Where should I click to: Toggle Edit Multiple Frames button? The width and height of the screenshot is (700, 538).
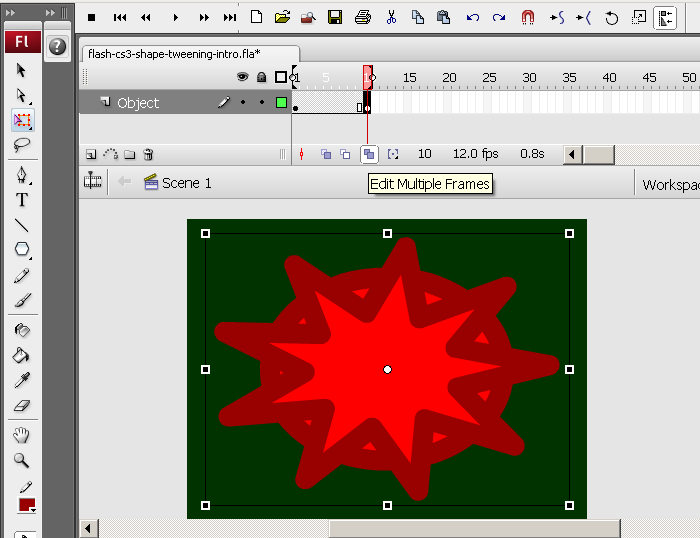click(x=369, y=154)
